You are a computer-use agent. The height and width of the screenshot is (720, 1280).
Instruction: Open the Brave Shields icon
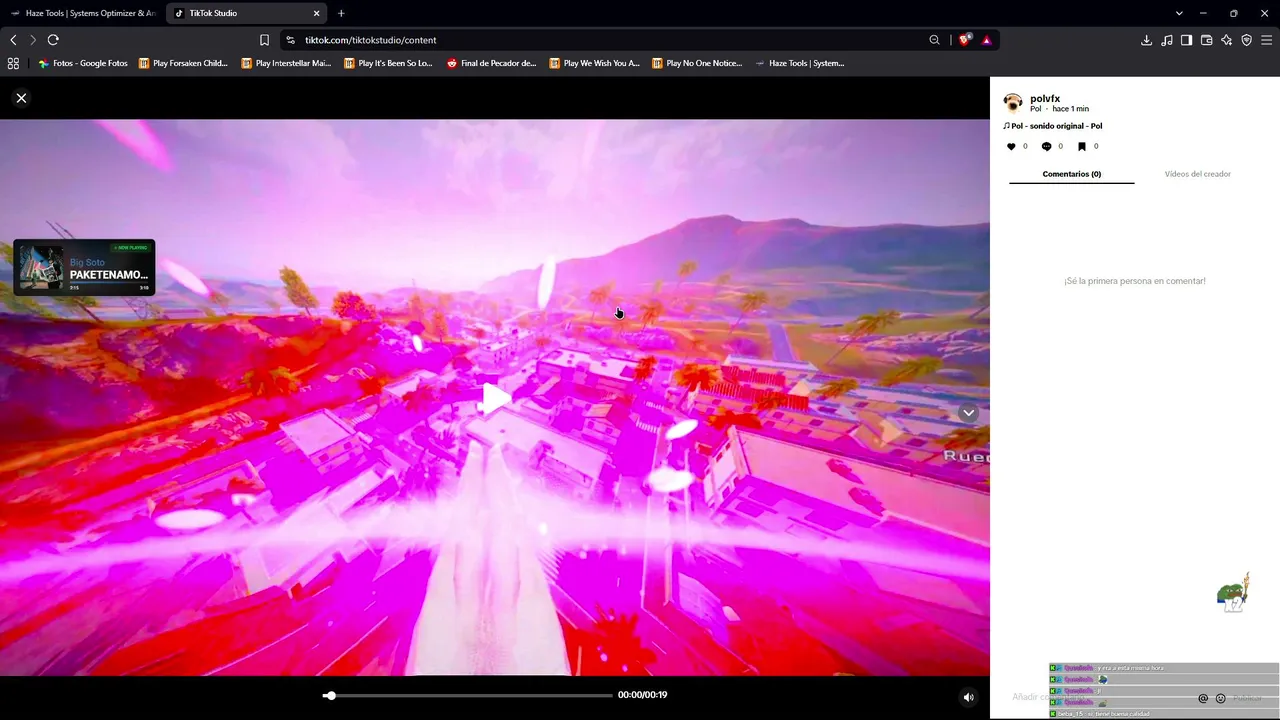pyautogui.click(x=965, y=40)
